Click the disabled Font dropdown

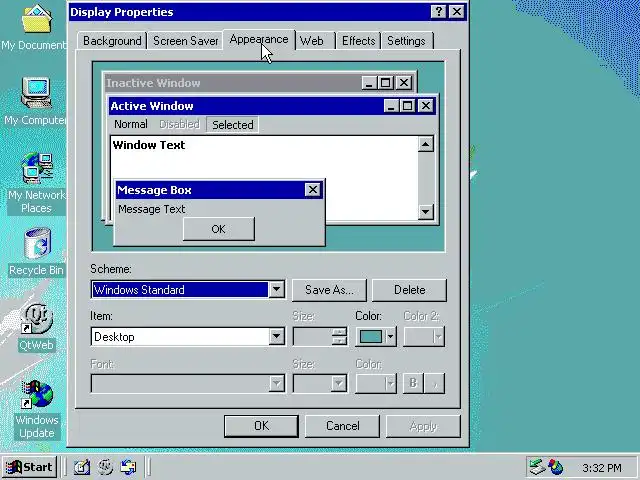[x=188, y=384]
